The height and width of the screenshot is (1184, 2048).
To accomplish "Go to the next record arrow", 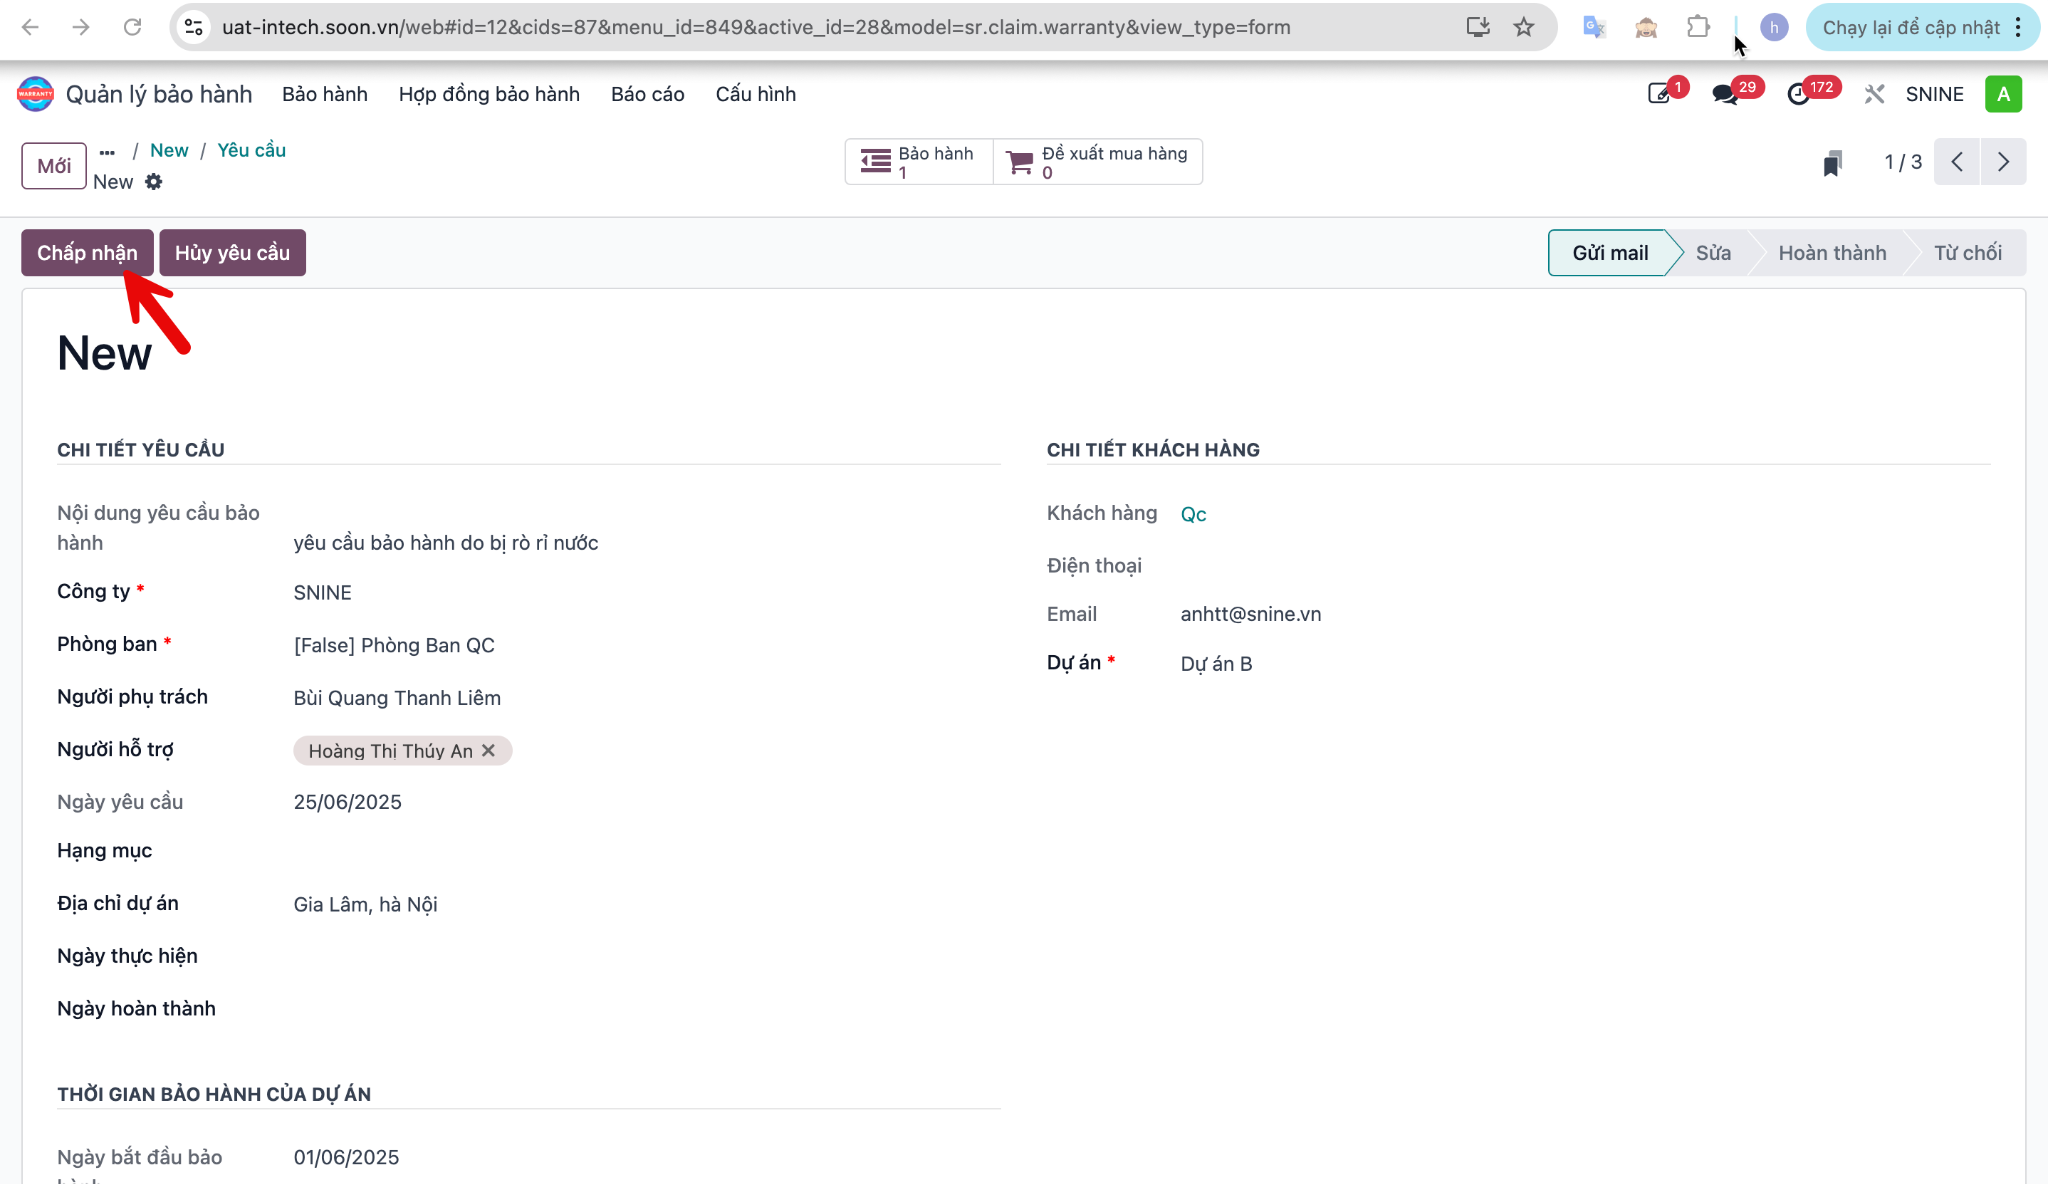I will click(2003, 162).
